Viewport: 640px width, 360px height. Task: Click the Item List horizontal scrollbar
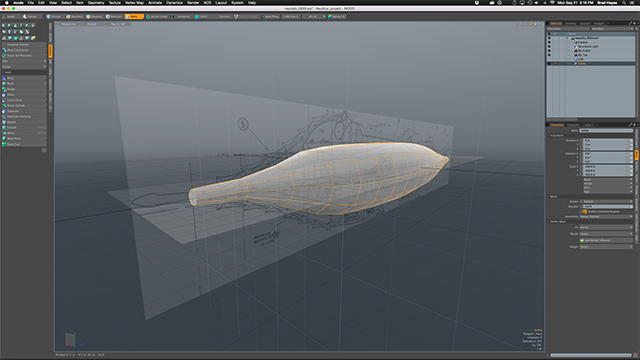click(562, 120)
